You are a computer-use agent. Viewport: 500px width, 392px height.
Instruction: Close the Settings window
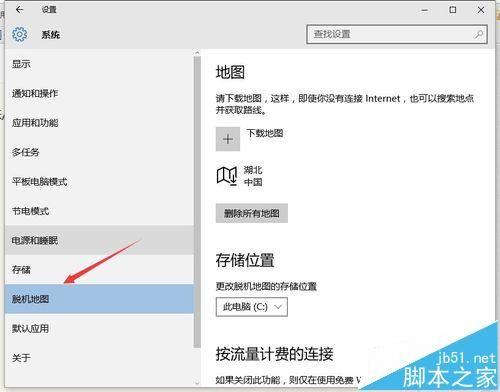coord(481,10)
